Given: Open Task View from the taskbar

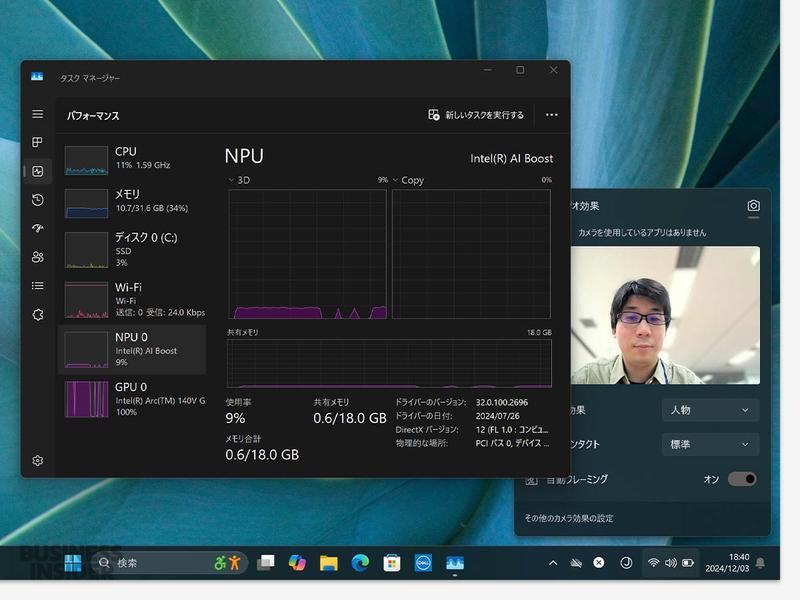Looking at the screenshot, I should pos(265,563).
